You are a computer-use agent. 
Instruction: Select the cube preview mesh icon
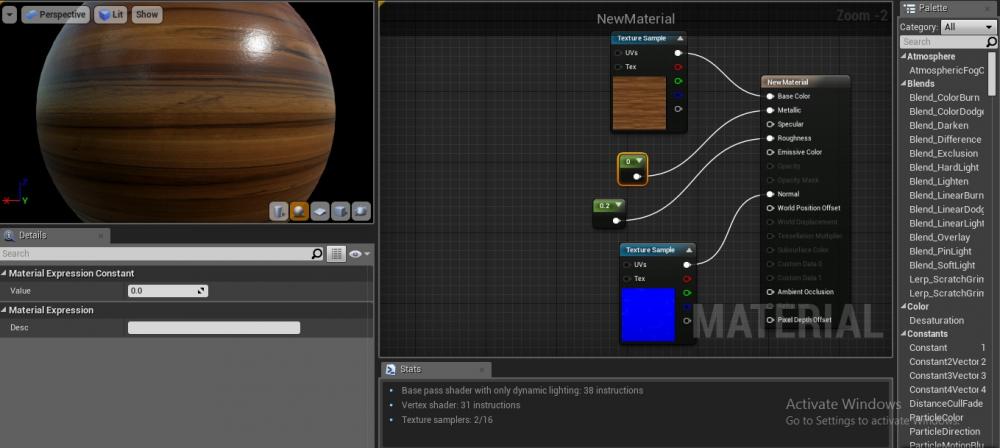pos(341,211)
